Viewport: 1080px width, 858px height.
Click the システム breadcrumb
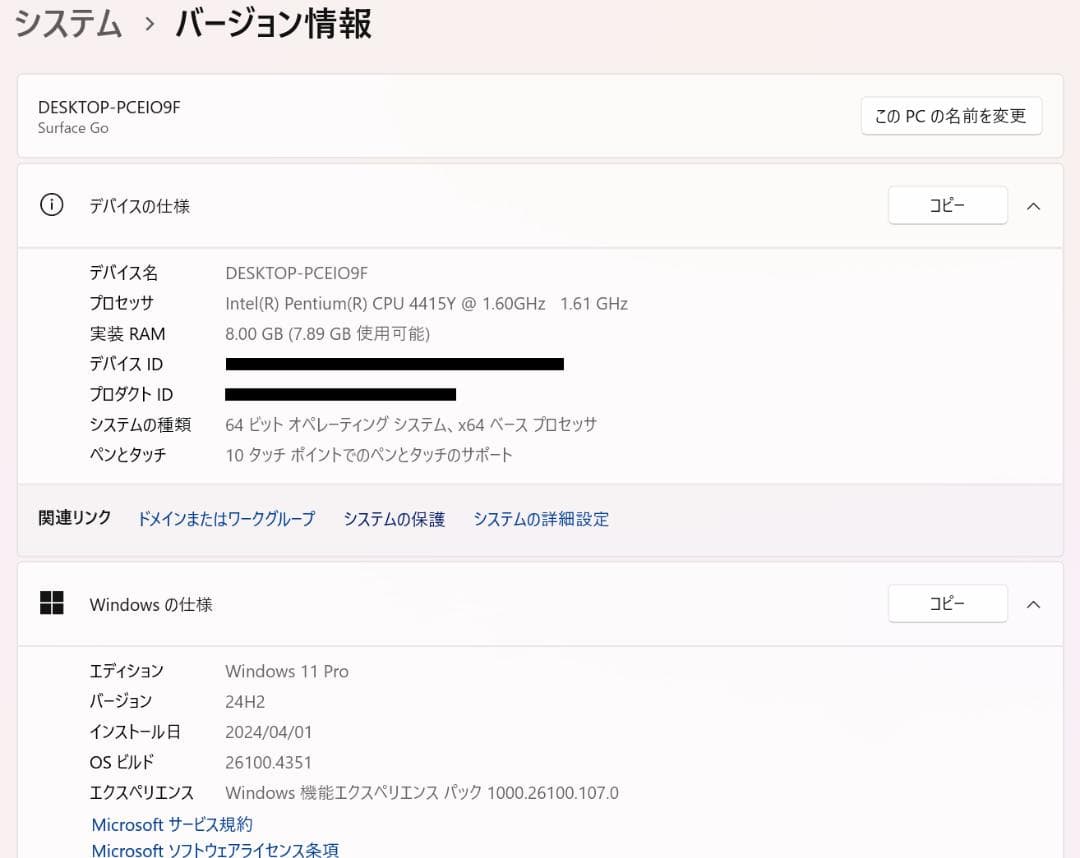pyautogui.click(x=65, y=23)
